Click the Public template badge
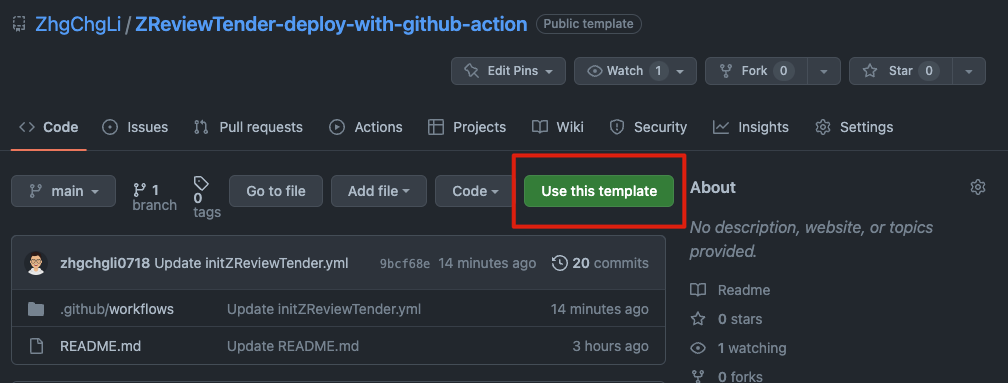The height and width of the screenshot is (383, 1008). click(588, 24)
